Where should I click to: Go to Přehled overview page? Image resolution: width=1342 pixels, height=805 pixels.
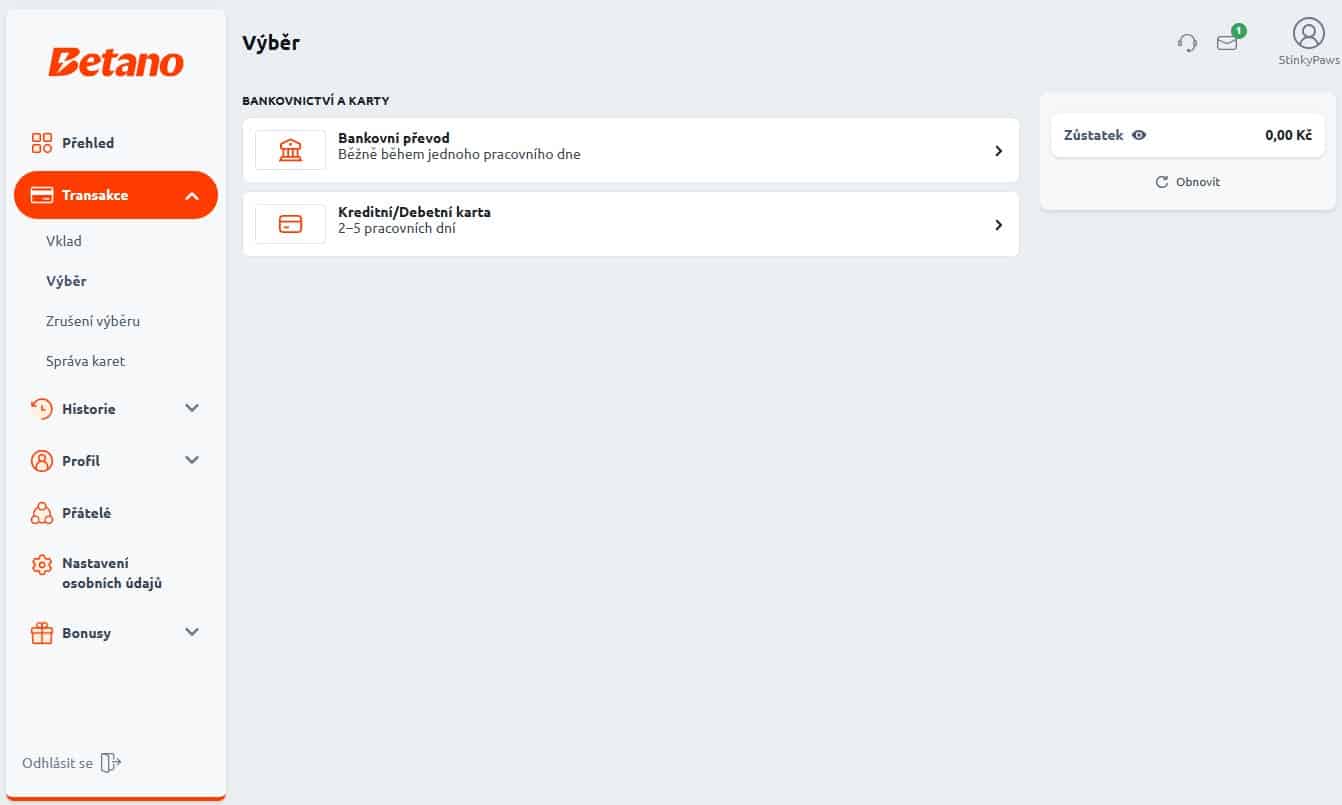click(88, 143)
